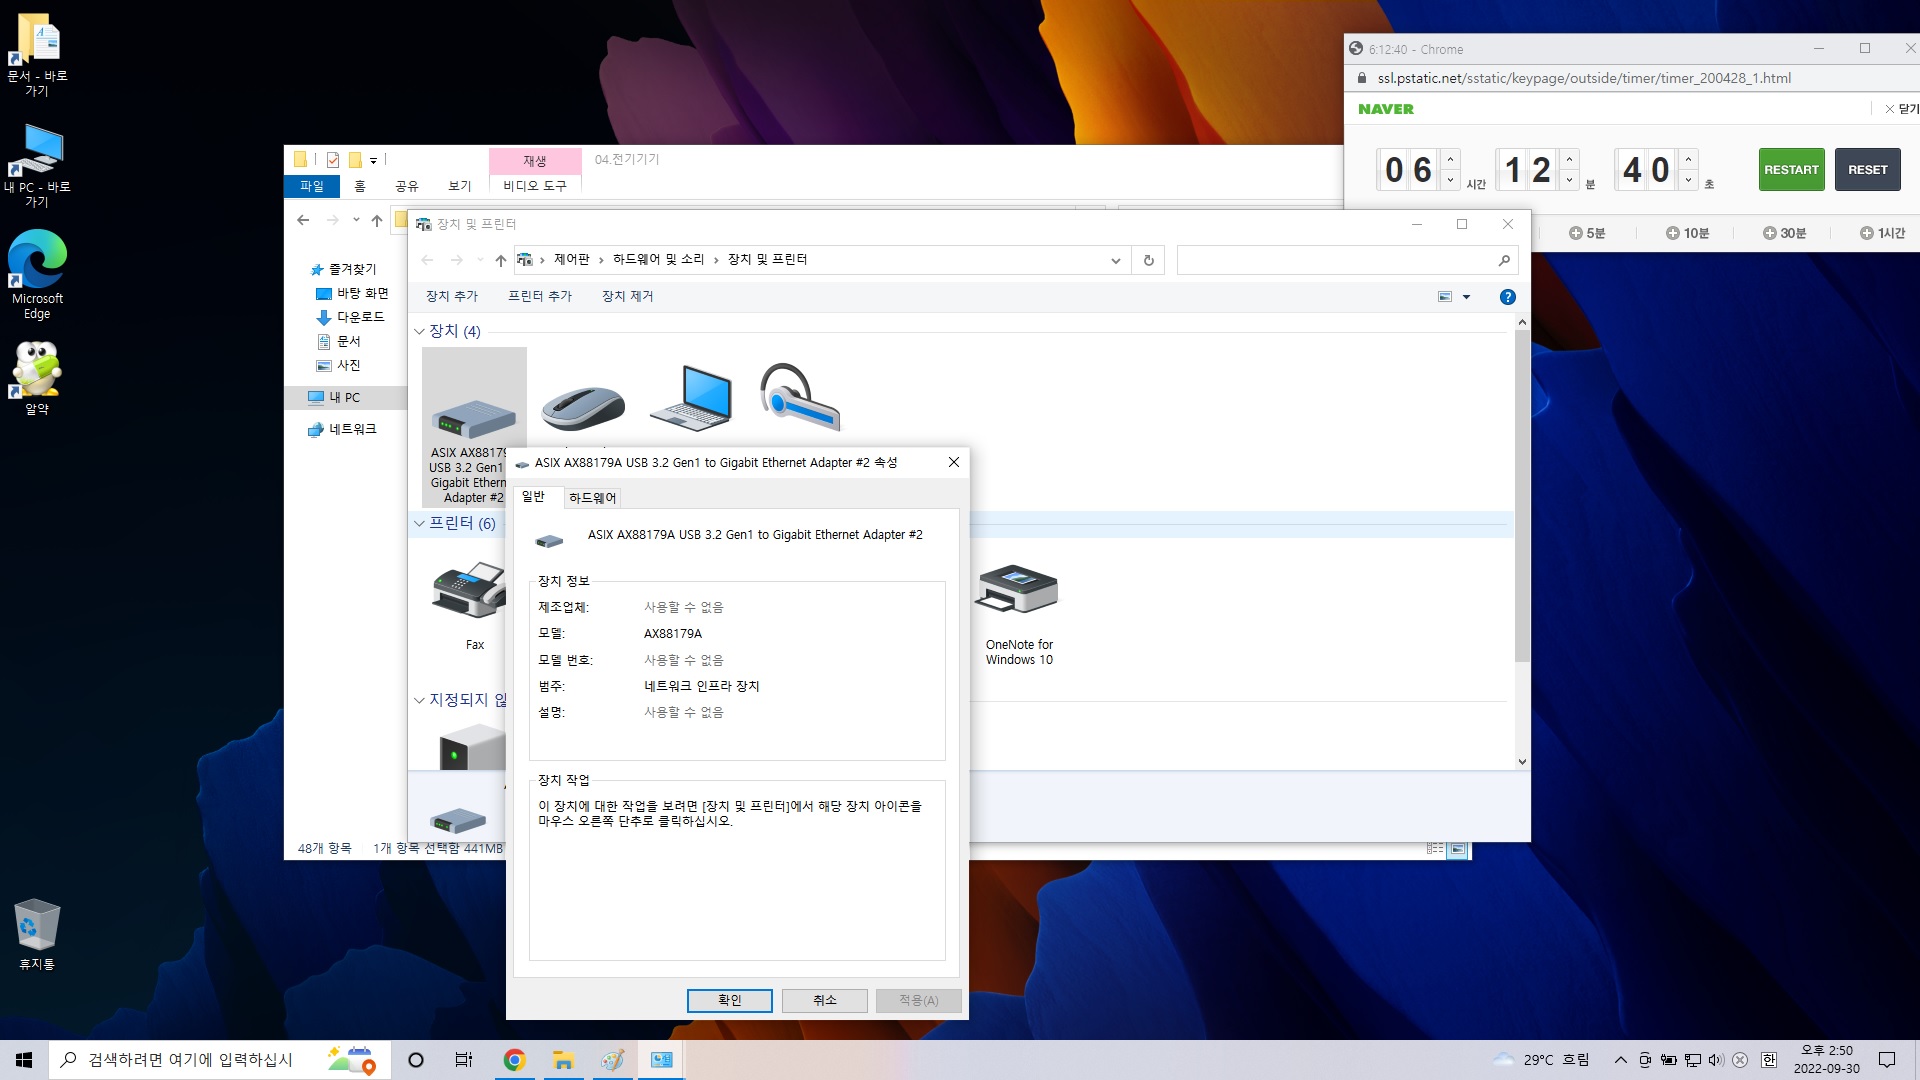The width and height of the screenshot is (1920, 1080).
Task: Open the Windows Start menu
Action: click(x=24, y=1060)
